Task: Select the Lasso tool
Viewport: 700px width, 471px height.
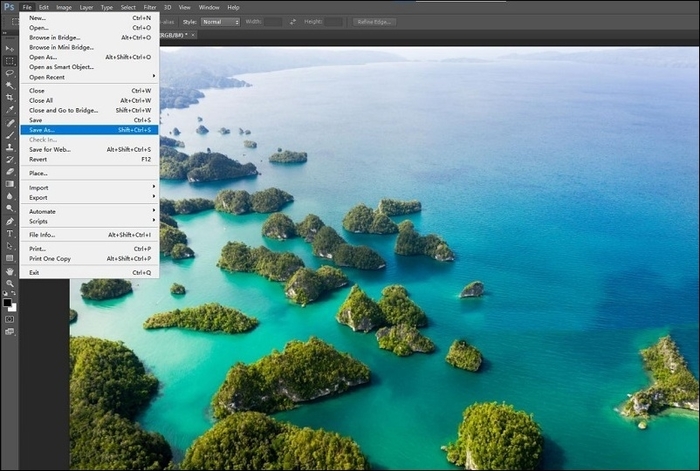Action: (9, 73)
